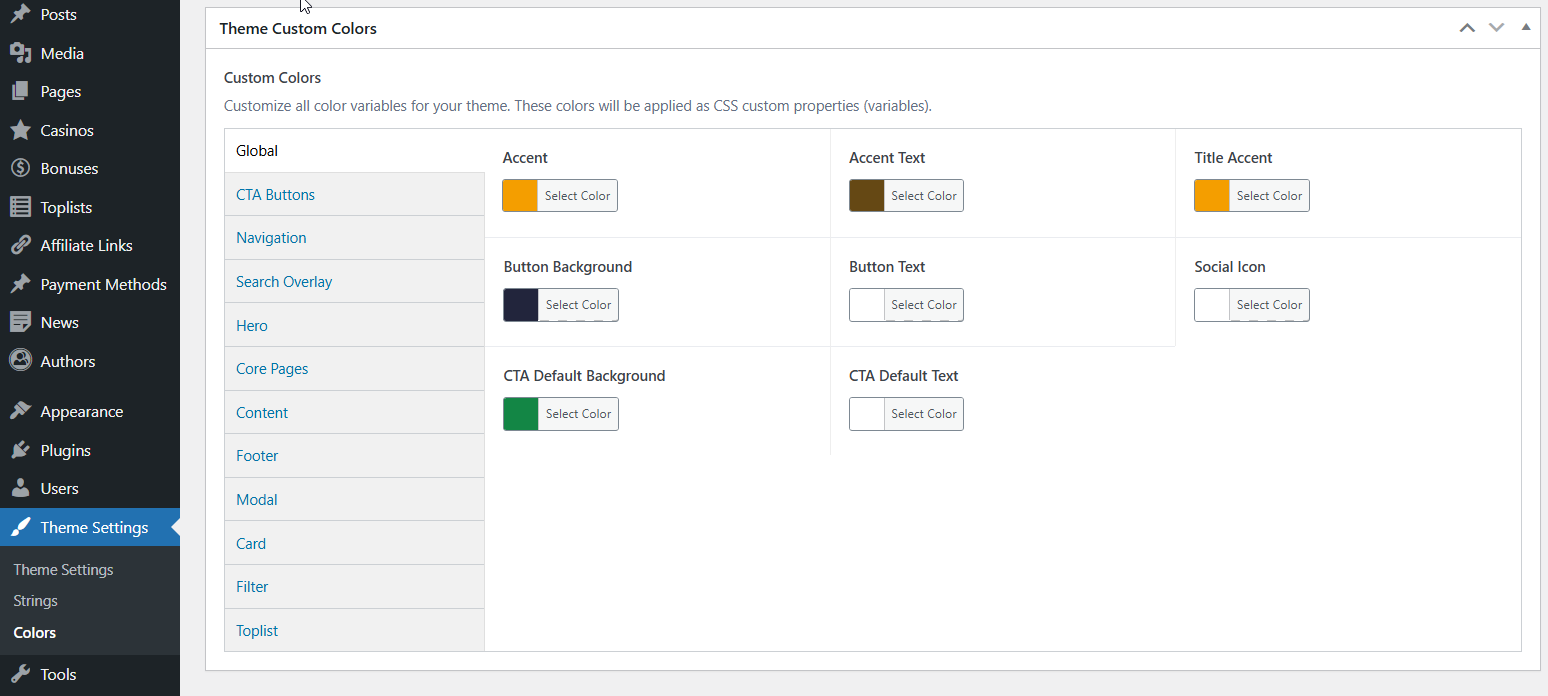Click Select Color for Accent
Screen dimensions: 1548x696
point(578,195)
